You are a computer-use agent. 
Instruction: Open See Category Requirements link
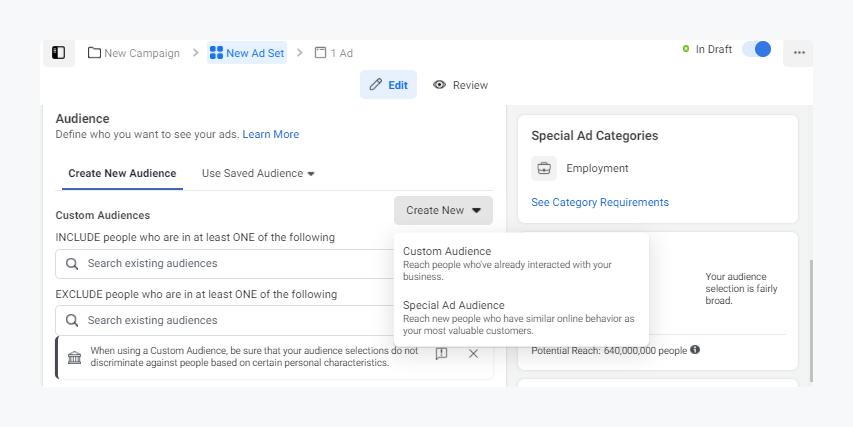click(600, 202)
